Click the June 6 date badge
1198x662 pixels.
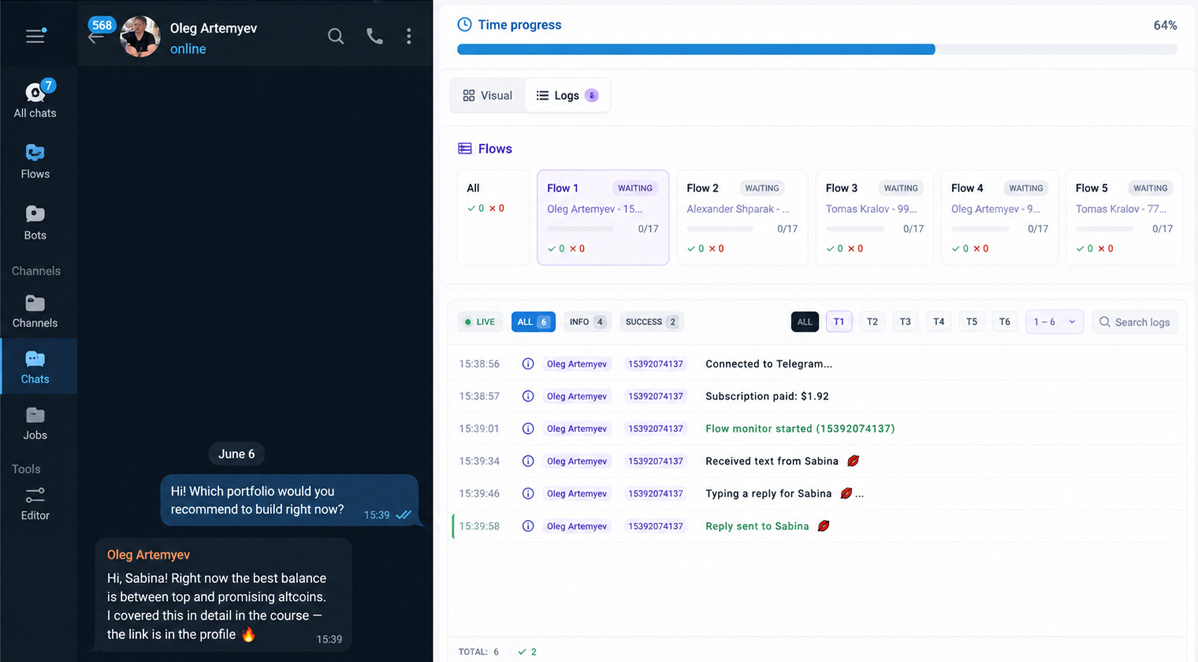tap(236, 454)
